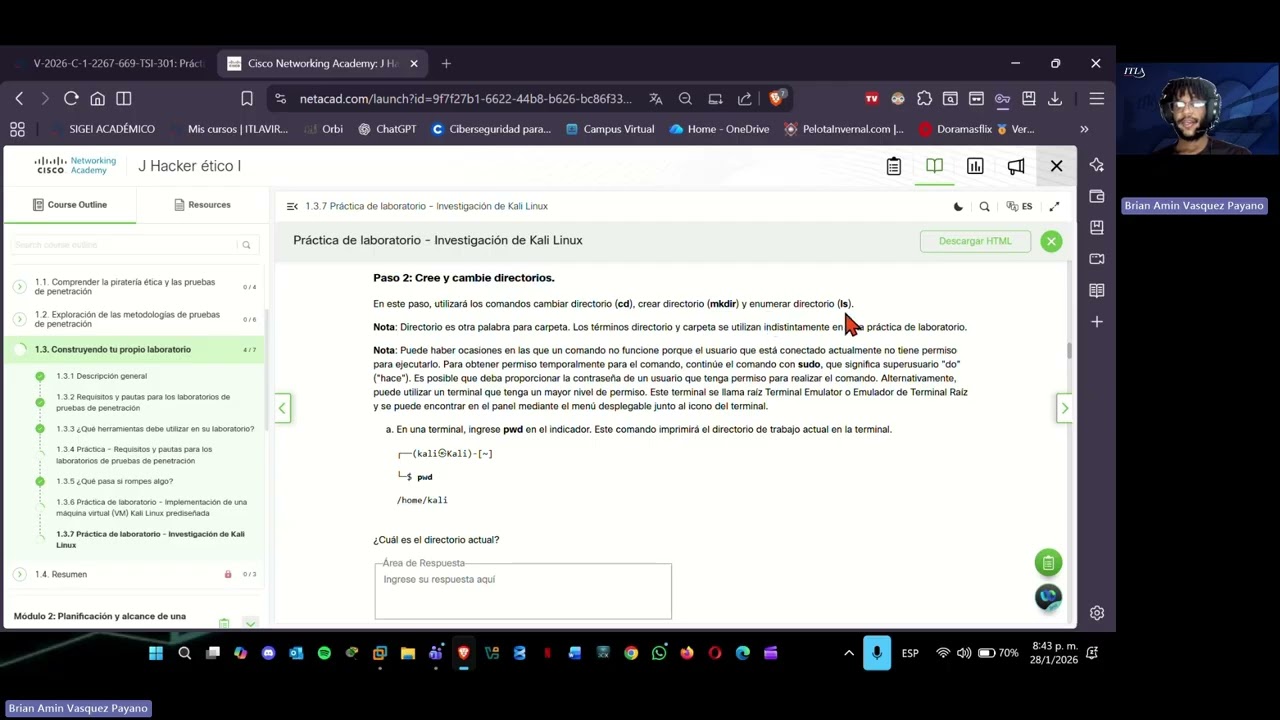Open the page settings gear icon
The height and width of the screenshot is (720, 1280).
tap(1097, 613)
